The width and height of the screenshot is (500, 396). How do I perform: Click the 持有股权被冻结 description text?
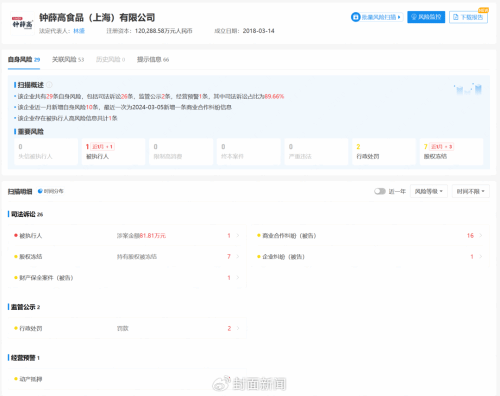pos(137,257)
